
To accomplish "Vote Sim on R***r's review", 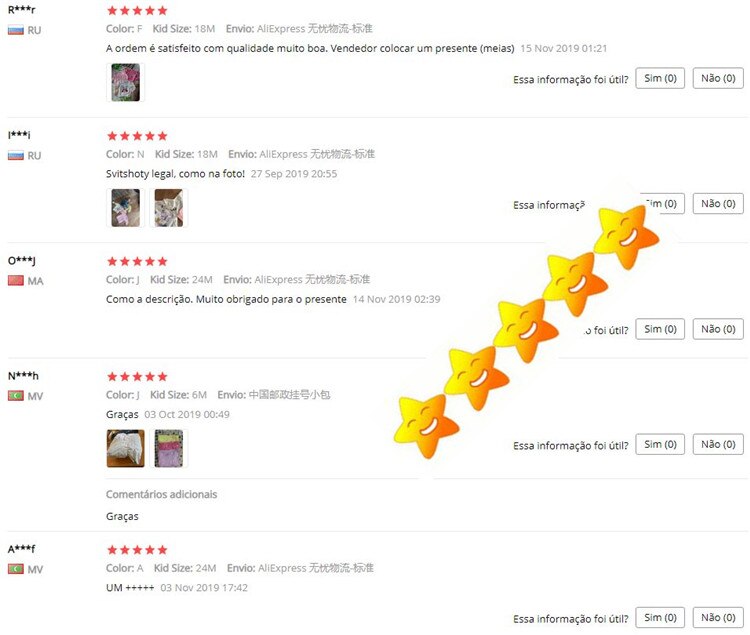I will tap(660, 78).
